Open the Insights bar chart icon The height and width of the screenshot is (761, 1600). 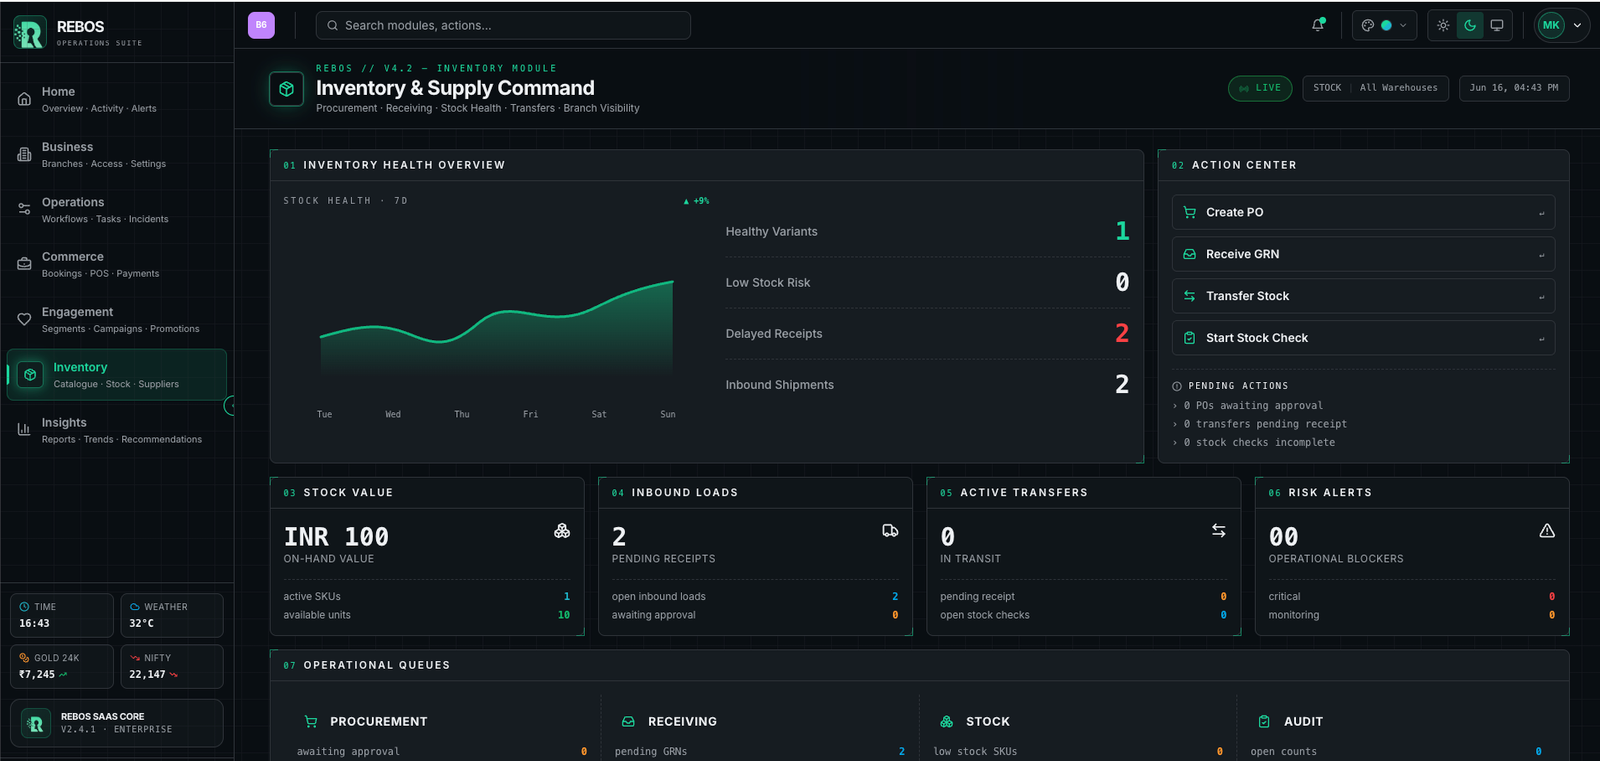point(24,430)
